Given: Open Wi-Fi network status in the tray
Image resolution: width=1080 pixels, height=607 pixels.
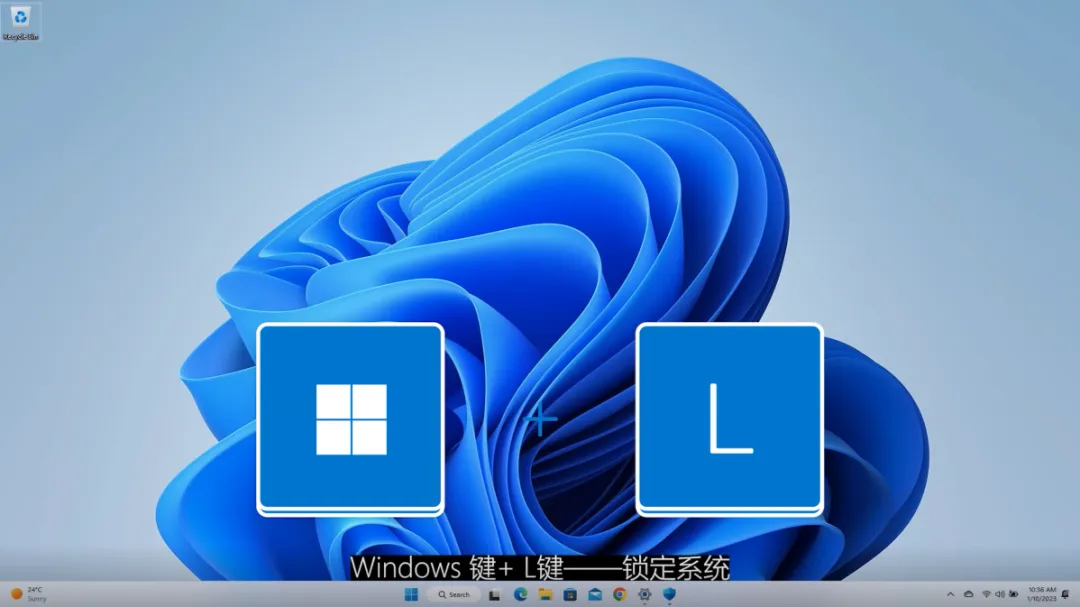Looking at the screenshot, I should pyautogui.click(x=987, y=594).
